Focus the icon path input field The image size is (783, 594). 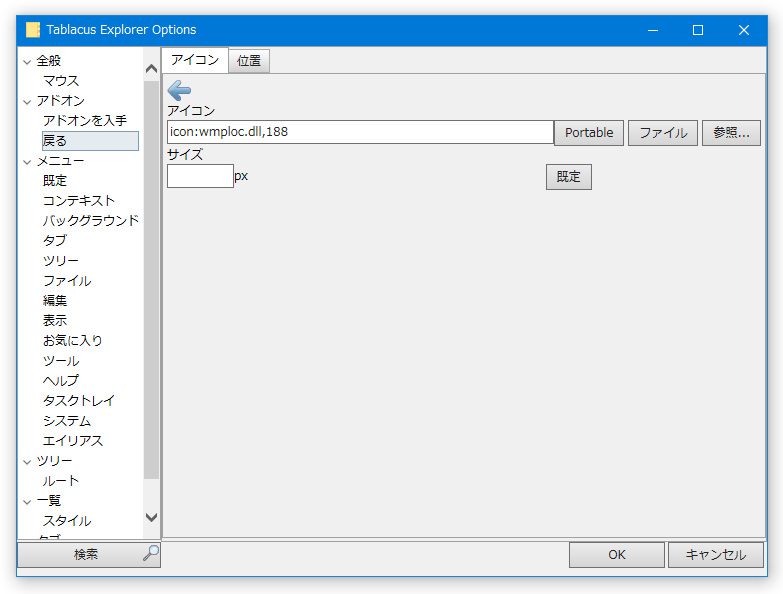(360, 132)
